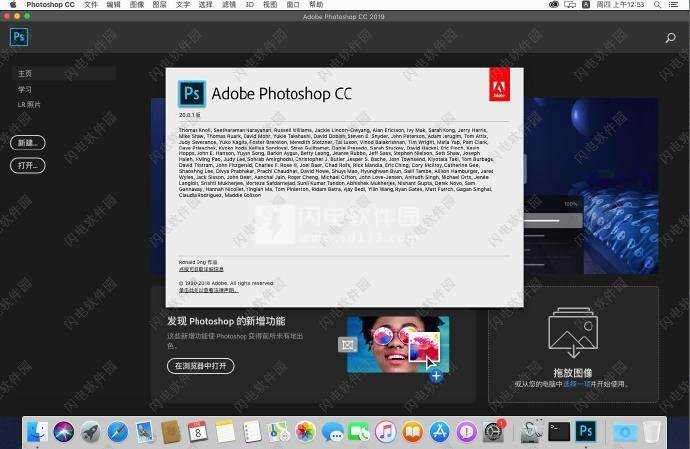This screenshot has height=449, width=690.
Task: Open the 选择 menu
Action: (x=206, y=4)
